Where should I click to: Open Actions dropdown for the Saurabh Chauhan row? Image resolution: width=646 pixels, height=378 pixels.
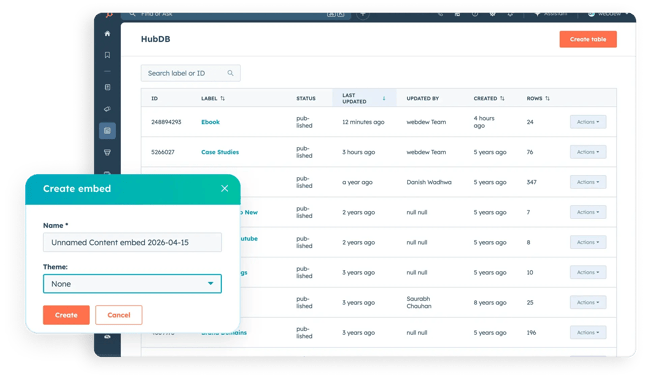[588, 303]
